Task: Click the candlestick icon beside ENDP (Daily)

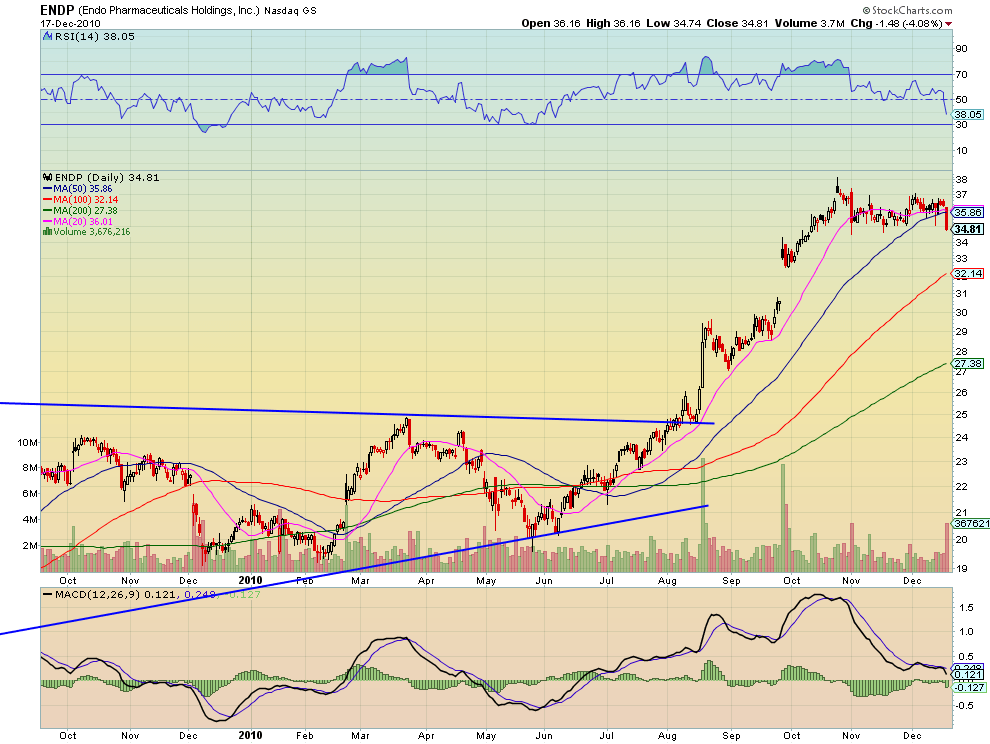Action: [47, 177]
